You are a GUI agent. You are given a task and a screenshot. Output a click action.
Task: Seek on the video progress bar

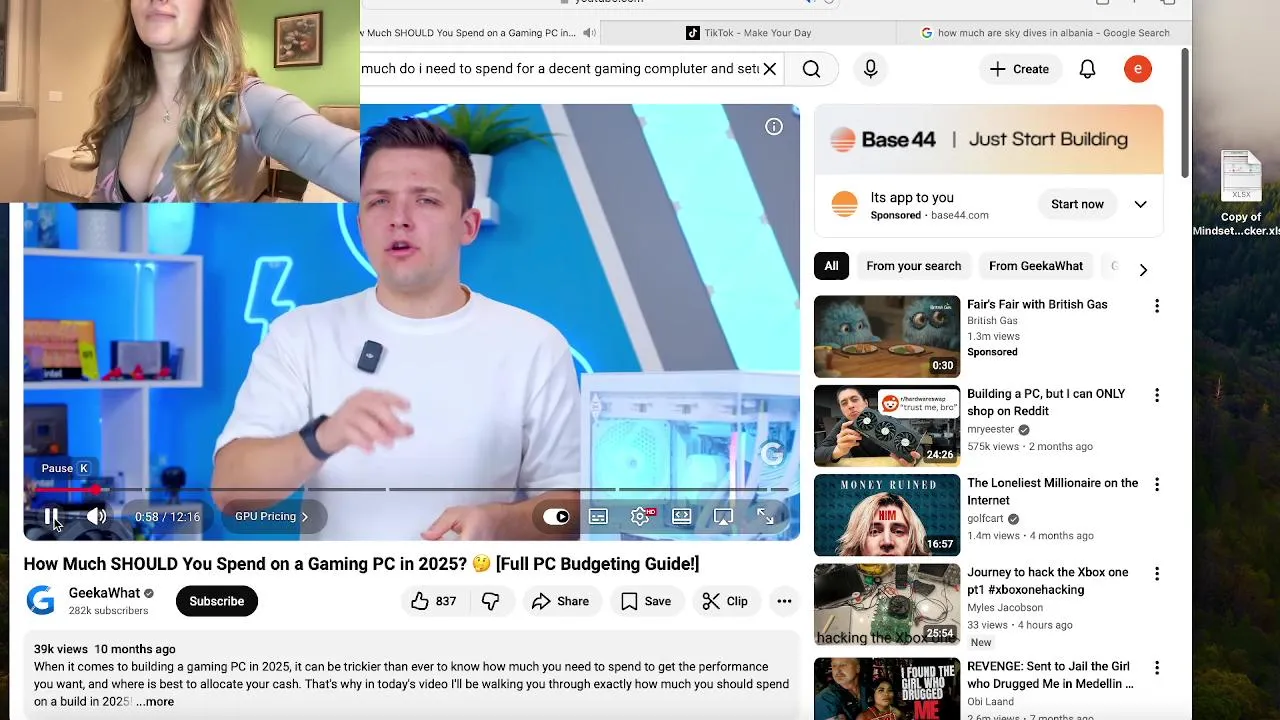(x=412, y=490)
